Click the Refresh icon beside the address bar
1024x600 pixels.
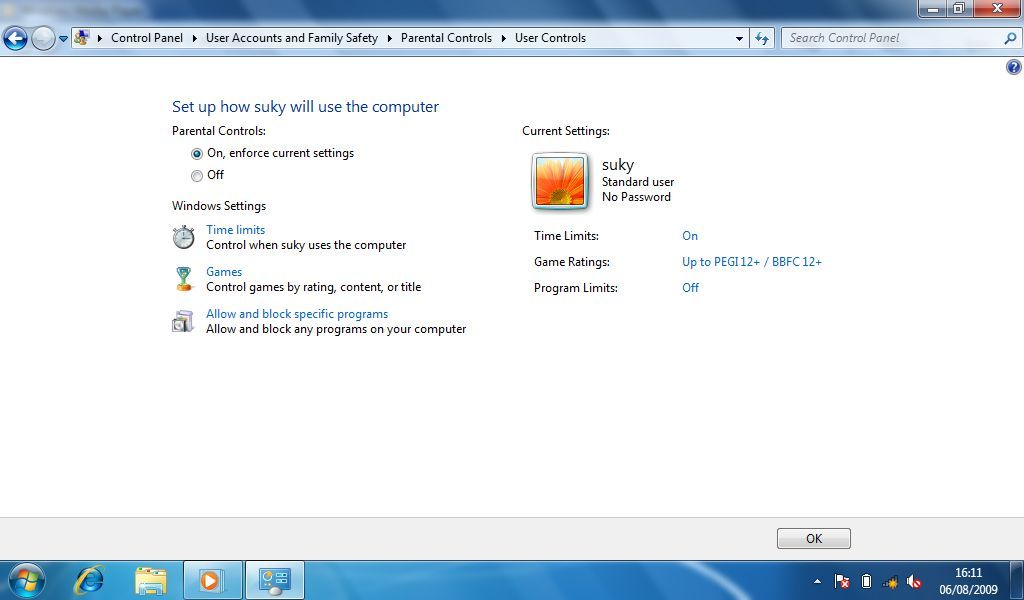click(762, 38)
